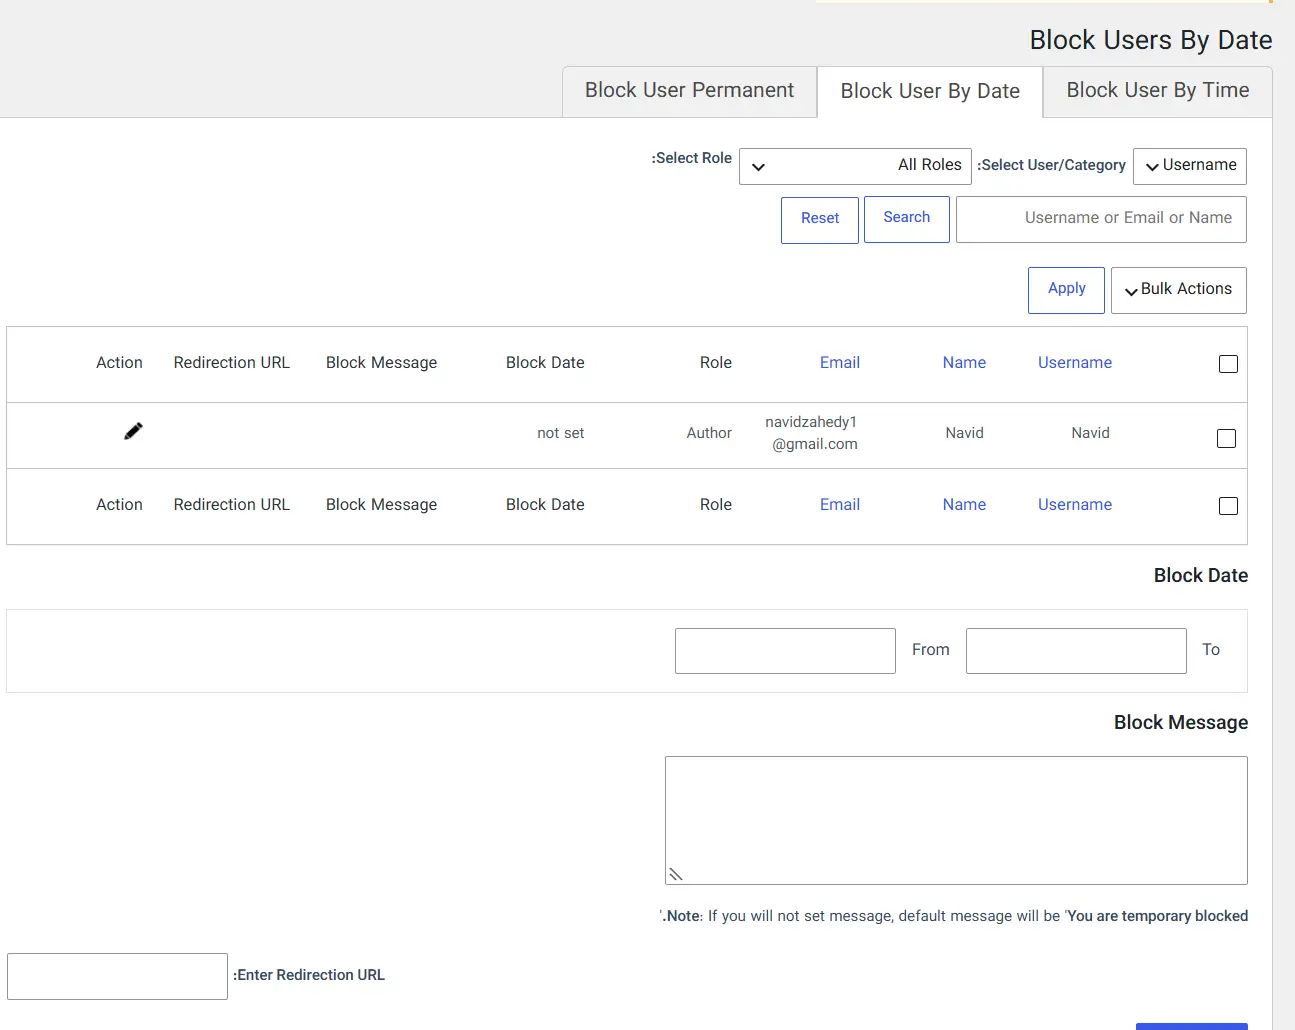Click the 'not set' block date value
1295x1030 pixels.
[560, 433]
